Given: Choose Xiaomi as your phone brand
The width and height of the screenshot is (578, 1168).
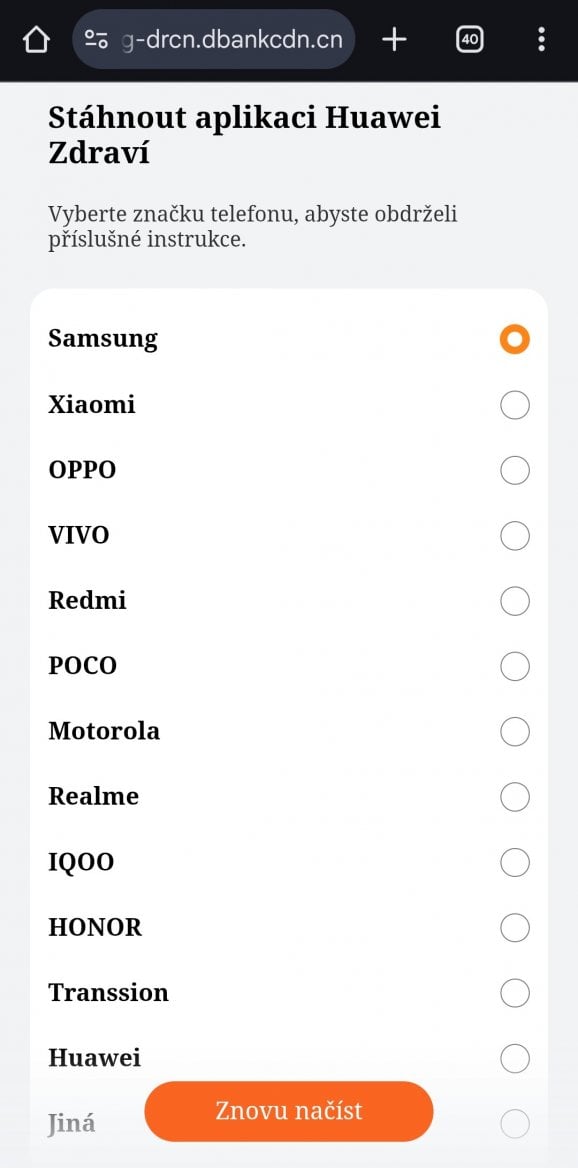Looking at the screenshot, I should tap(514, 405).
